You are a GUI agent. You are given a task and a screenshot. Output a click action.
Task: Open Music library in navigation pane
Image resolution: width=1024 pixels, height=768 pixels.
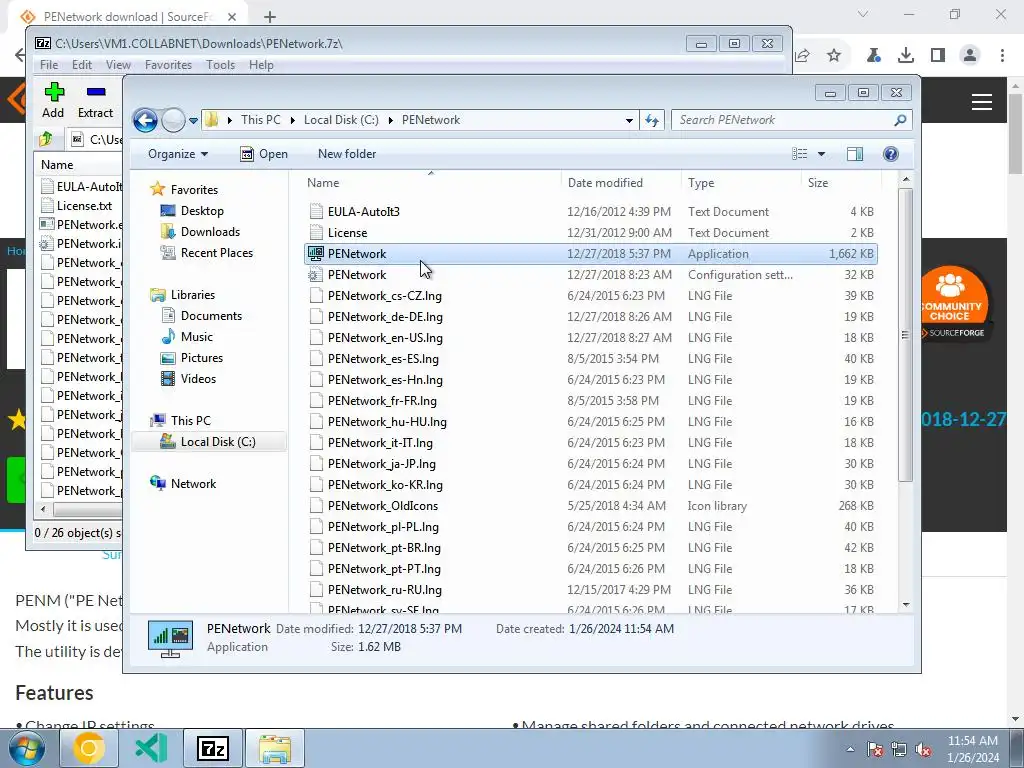click(196, 337)
